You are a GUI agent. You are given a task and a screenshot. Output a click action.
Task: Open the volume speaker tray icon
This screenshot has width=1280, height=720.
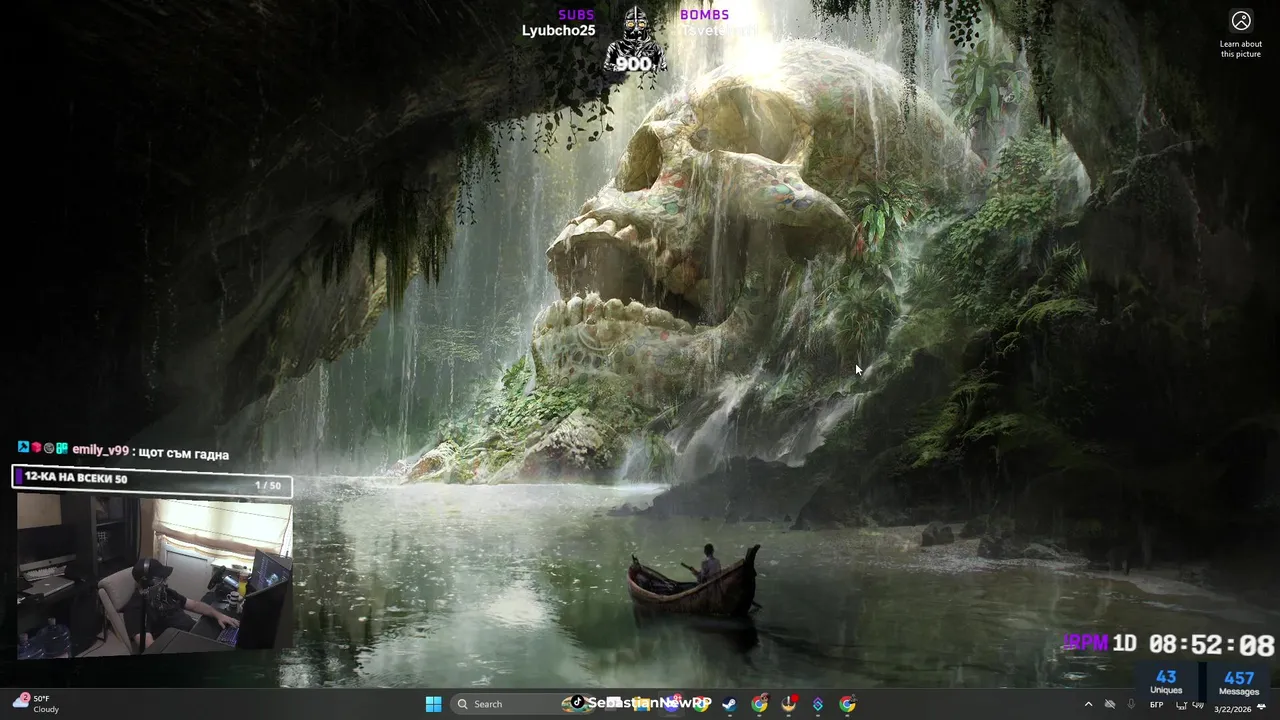tap(1198, 705)
